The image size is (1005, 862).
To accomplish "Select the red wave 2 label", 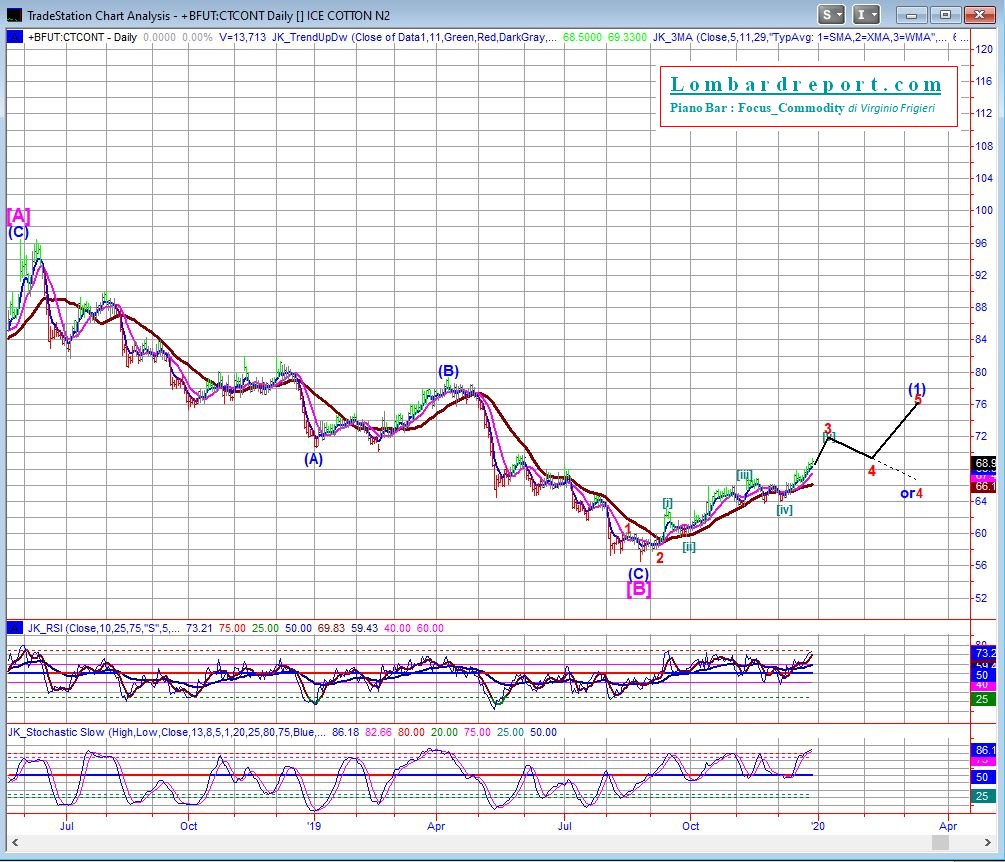I will [x=660, y=558].
